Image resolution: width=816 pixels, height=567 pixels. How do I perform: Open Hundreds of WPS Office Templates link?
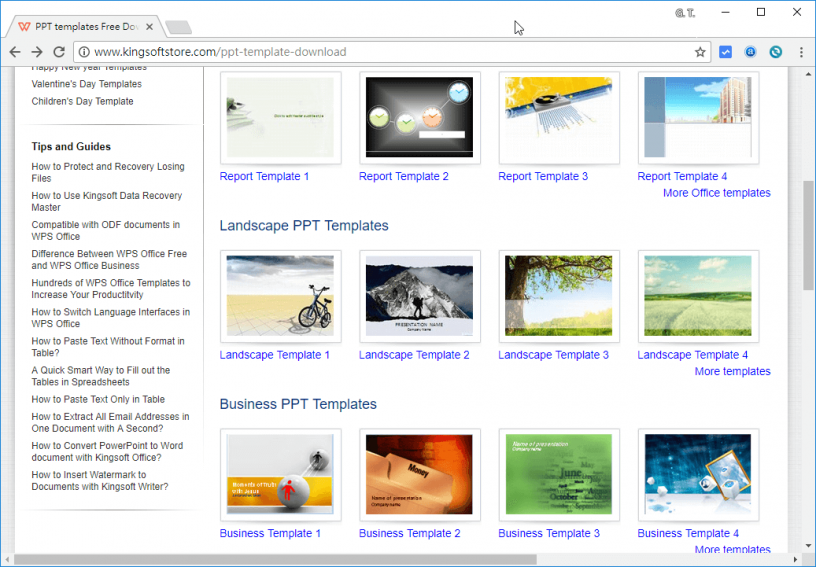(x=111, y=289)
